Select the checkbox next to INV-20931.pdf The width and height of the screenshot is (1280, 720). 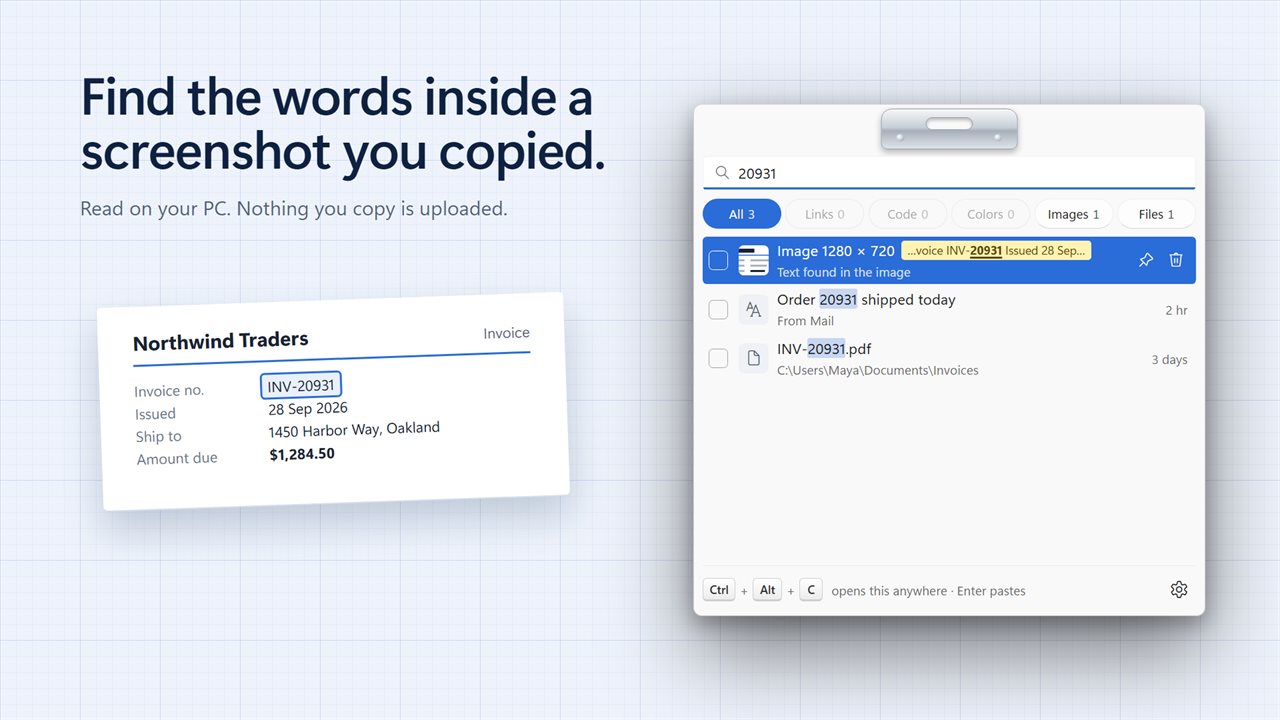(x=718, y=358)
